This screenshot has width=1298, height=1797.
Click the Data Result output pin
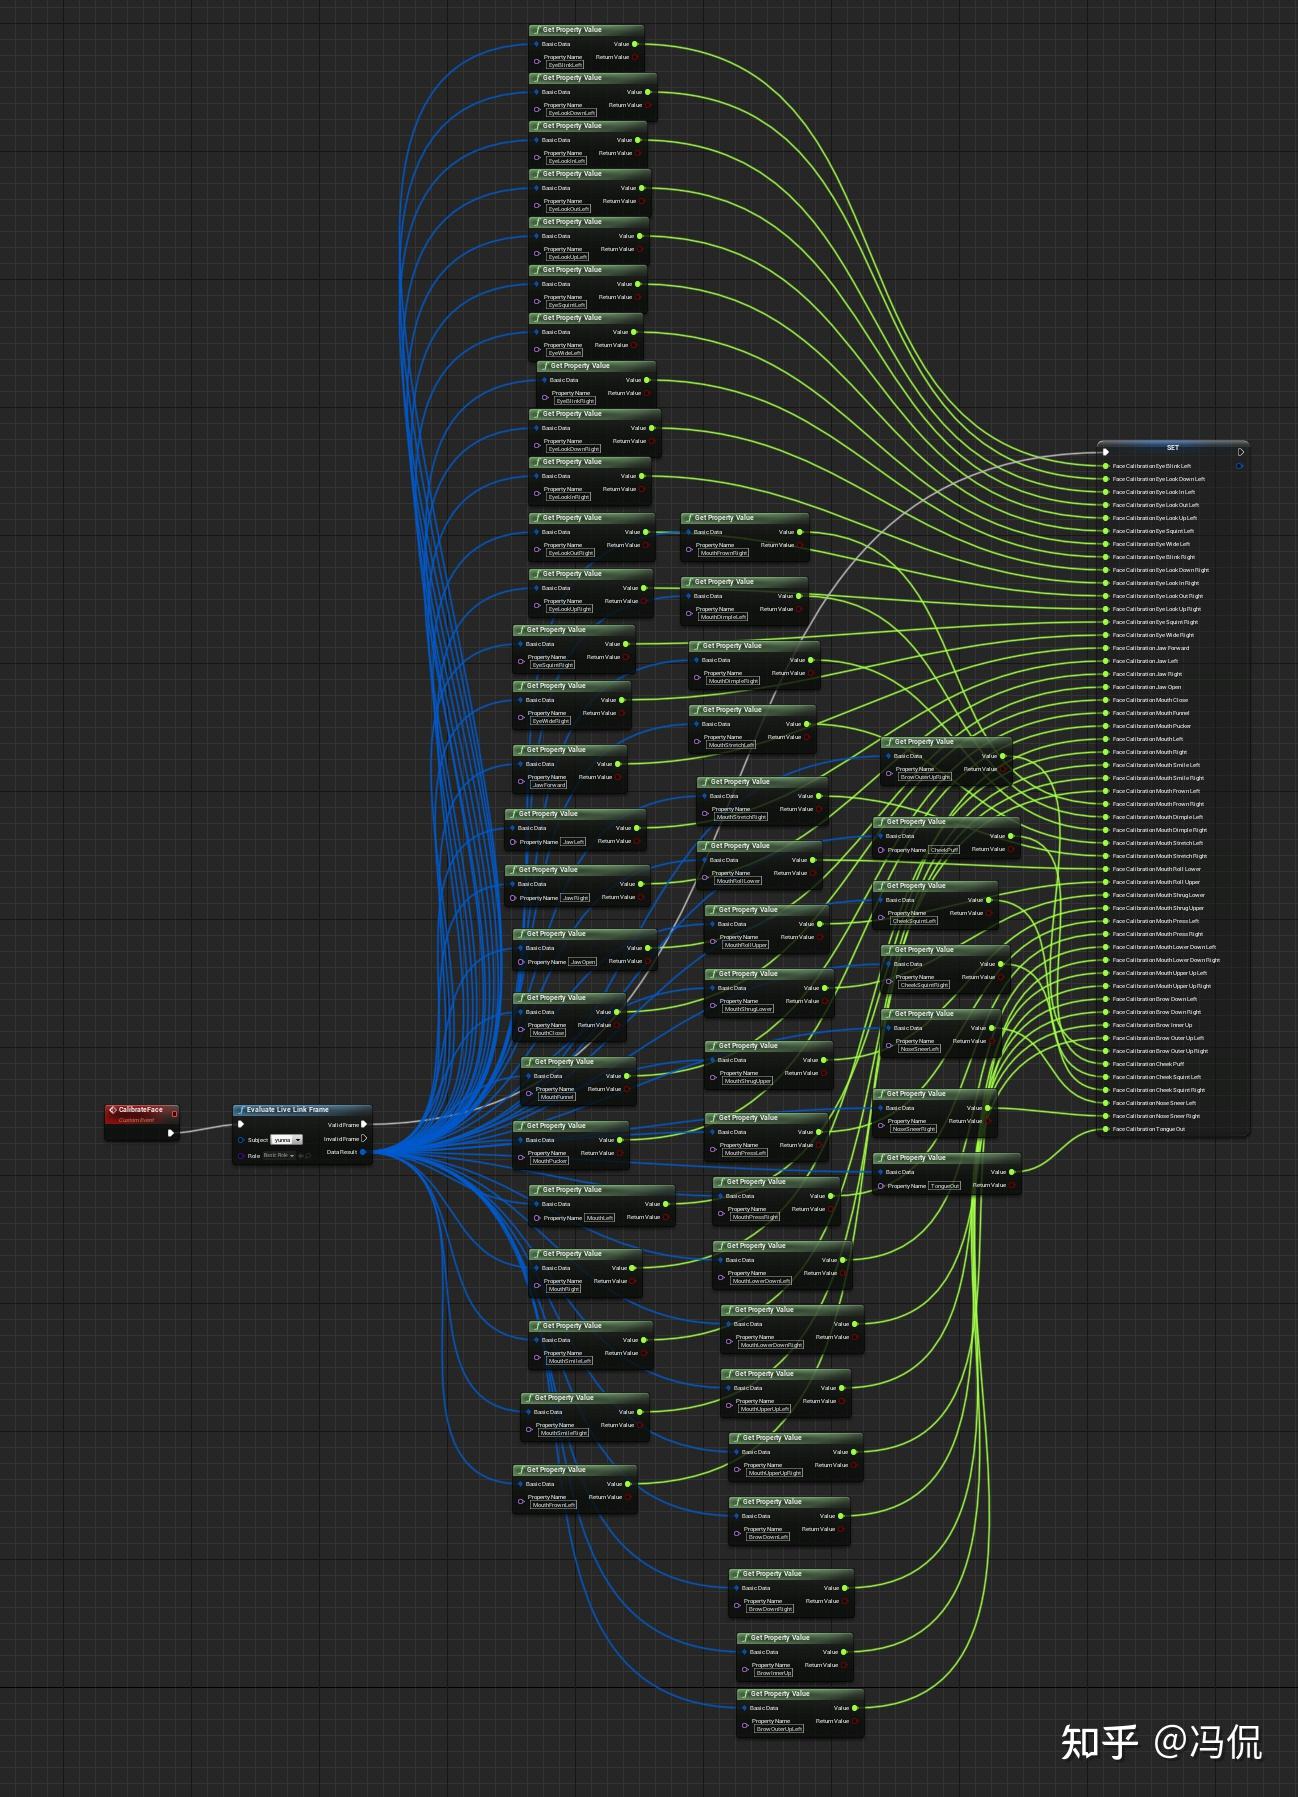click(x=363, y=1152)
